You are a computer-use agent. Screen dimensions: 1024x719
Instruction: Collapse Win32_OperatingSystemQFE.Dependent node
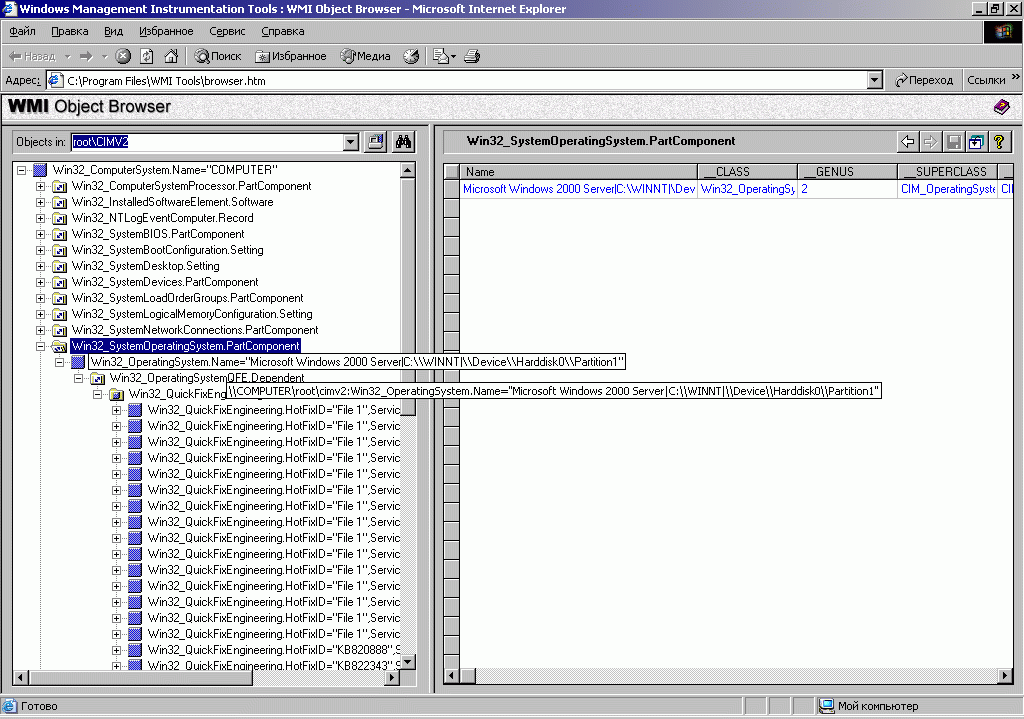tap(78, 378)
